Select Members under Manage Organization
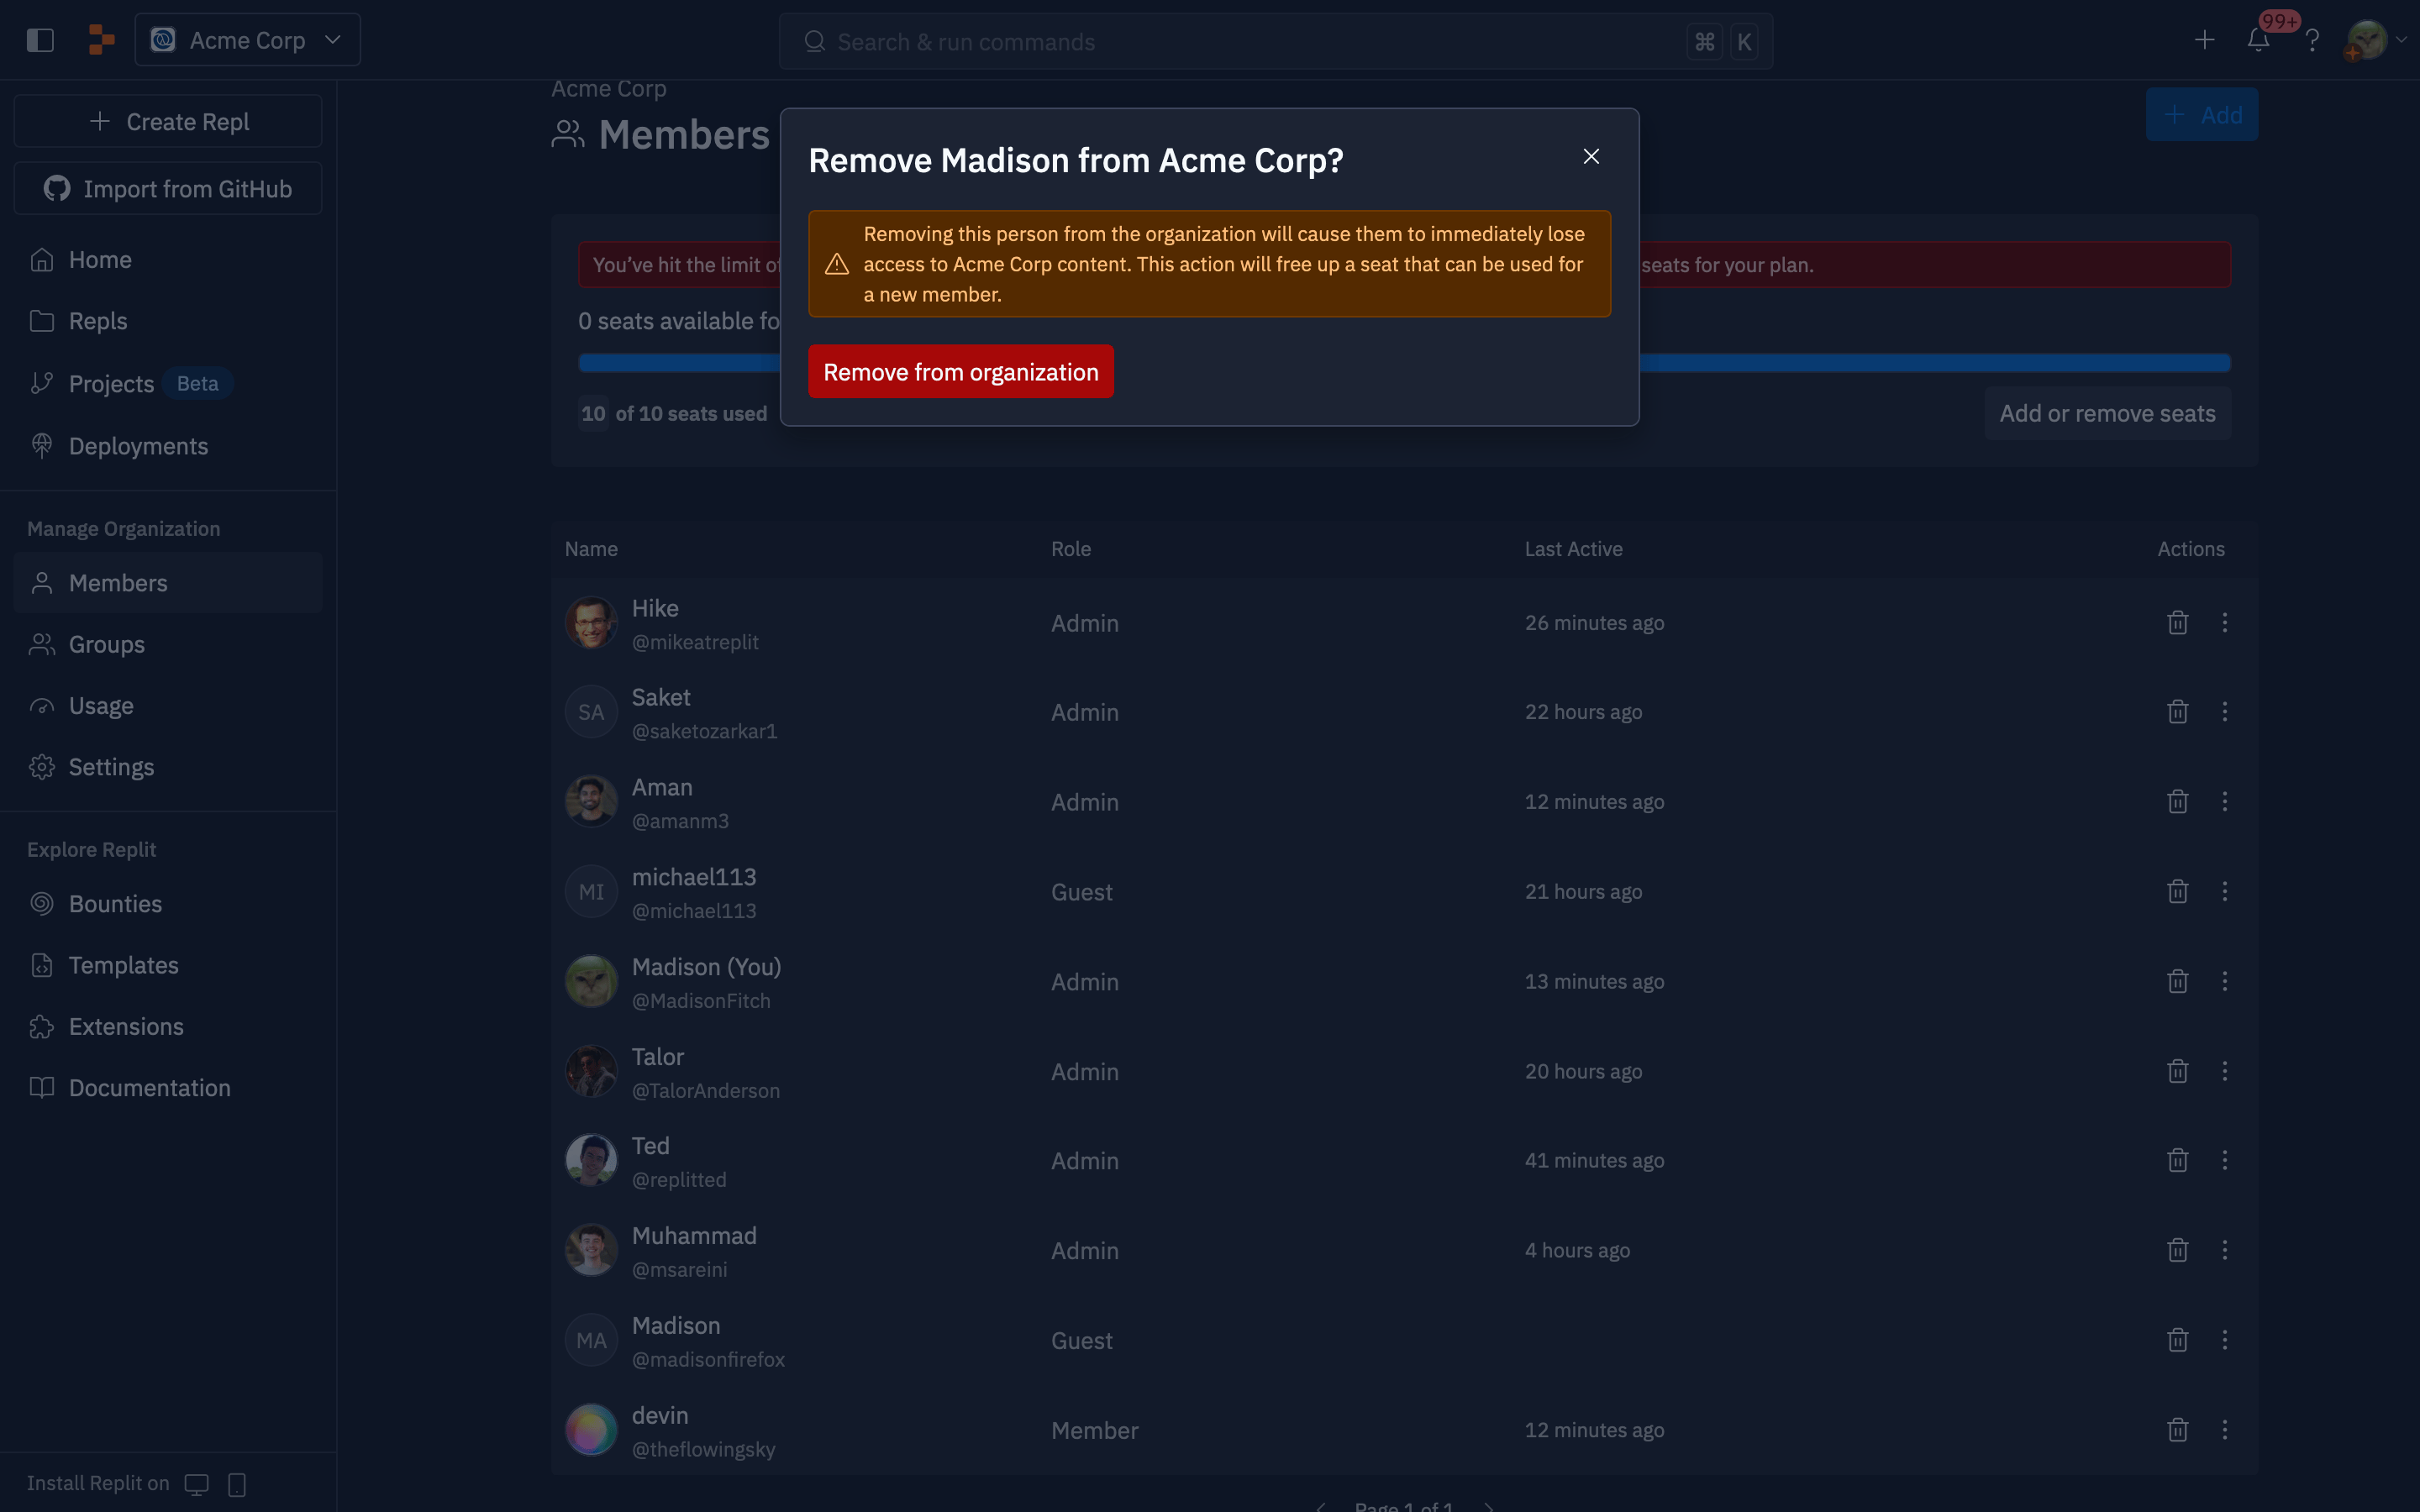The height and width of the screenshot is (1512, 2420). [x=168, y=583]
